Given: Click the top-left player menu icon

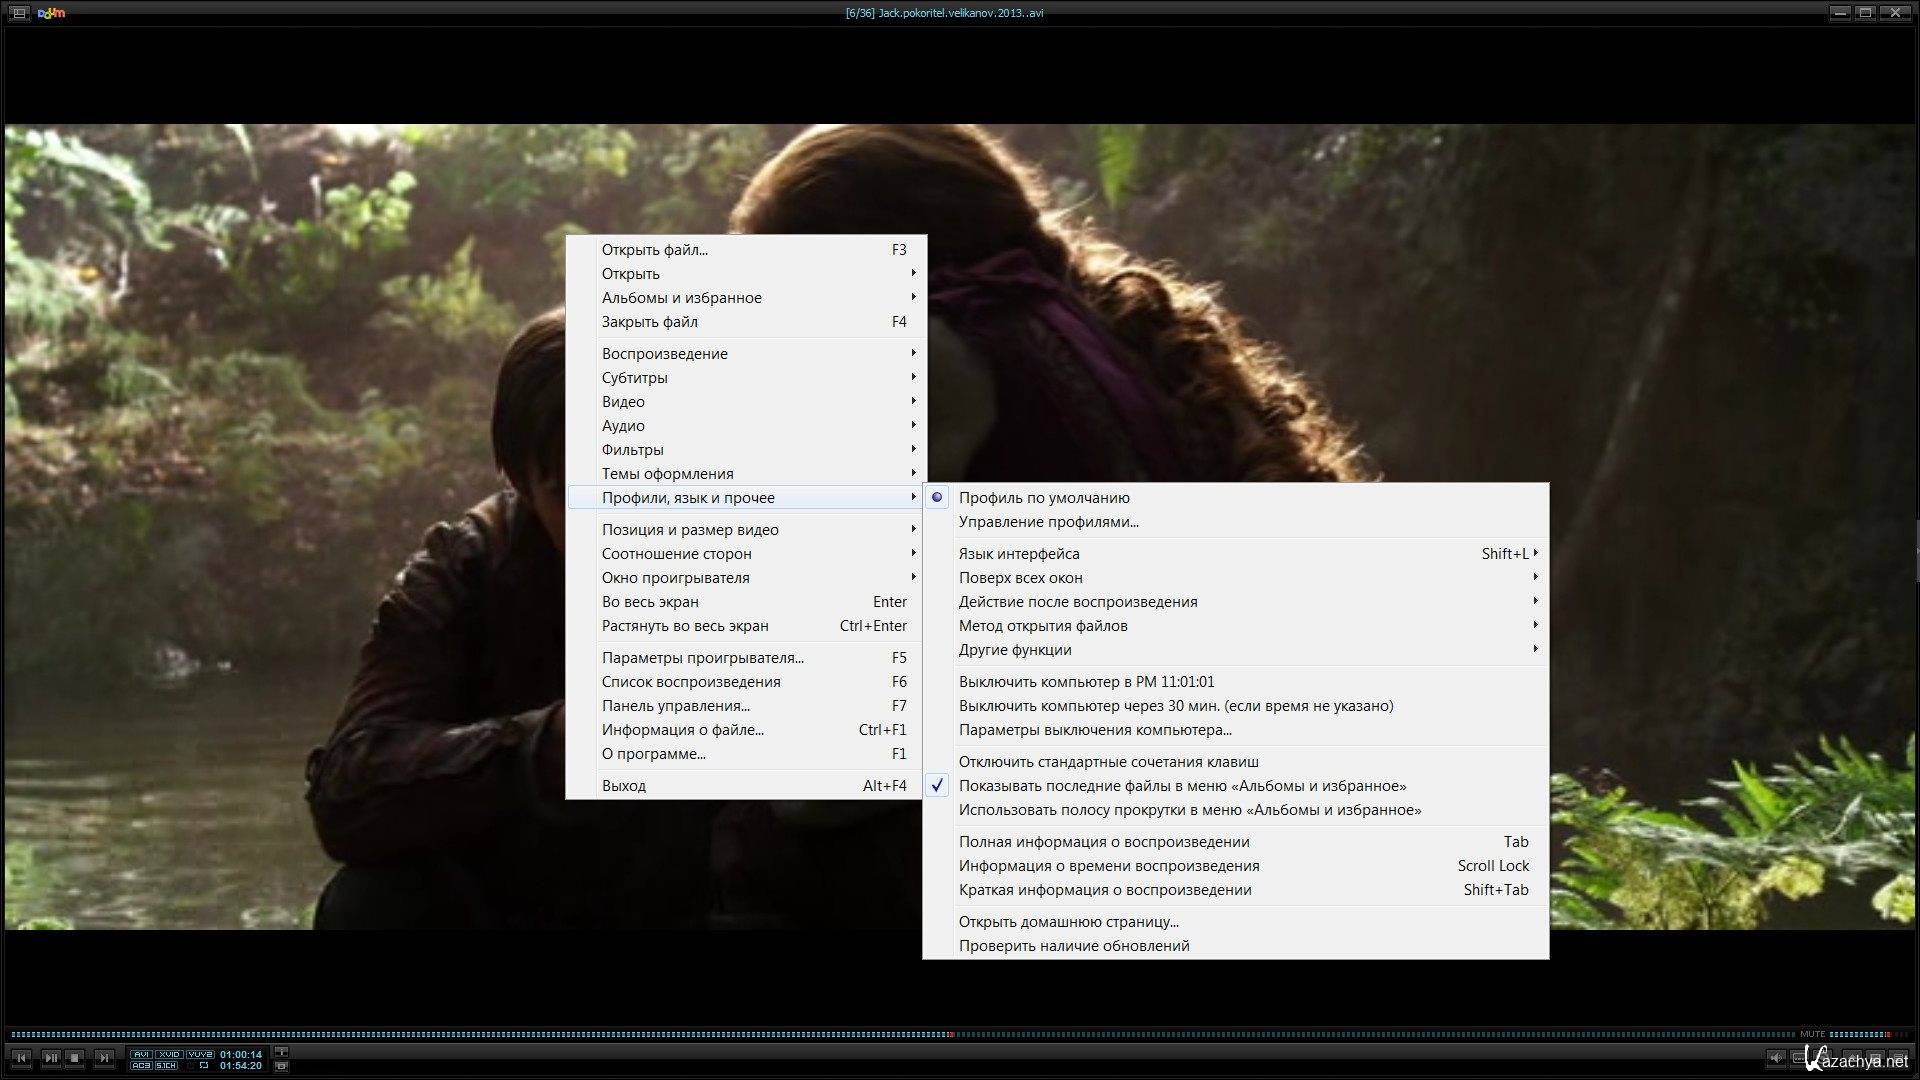Looking at the screenshot, I should pos(19,13).
